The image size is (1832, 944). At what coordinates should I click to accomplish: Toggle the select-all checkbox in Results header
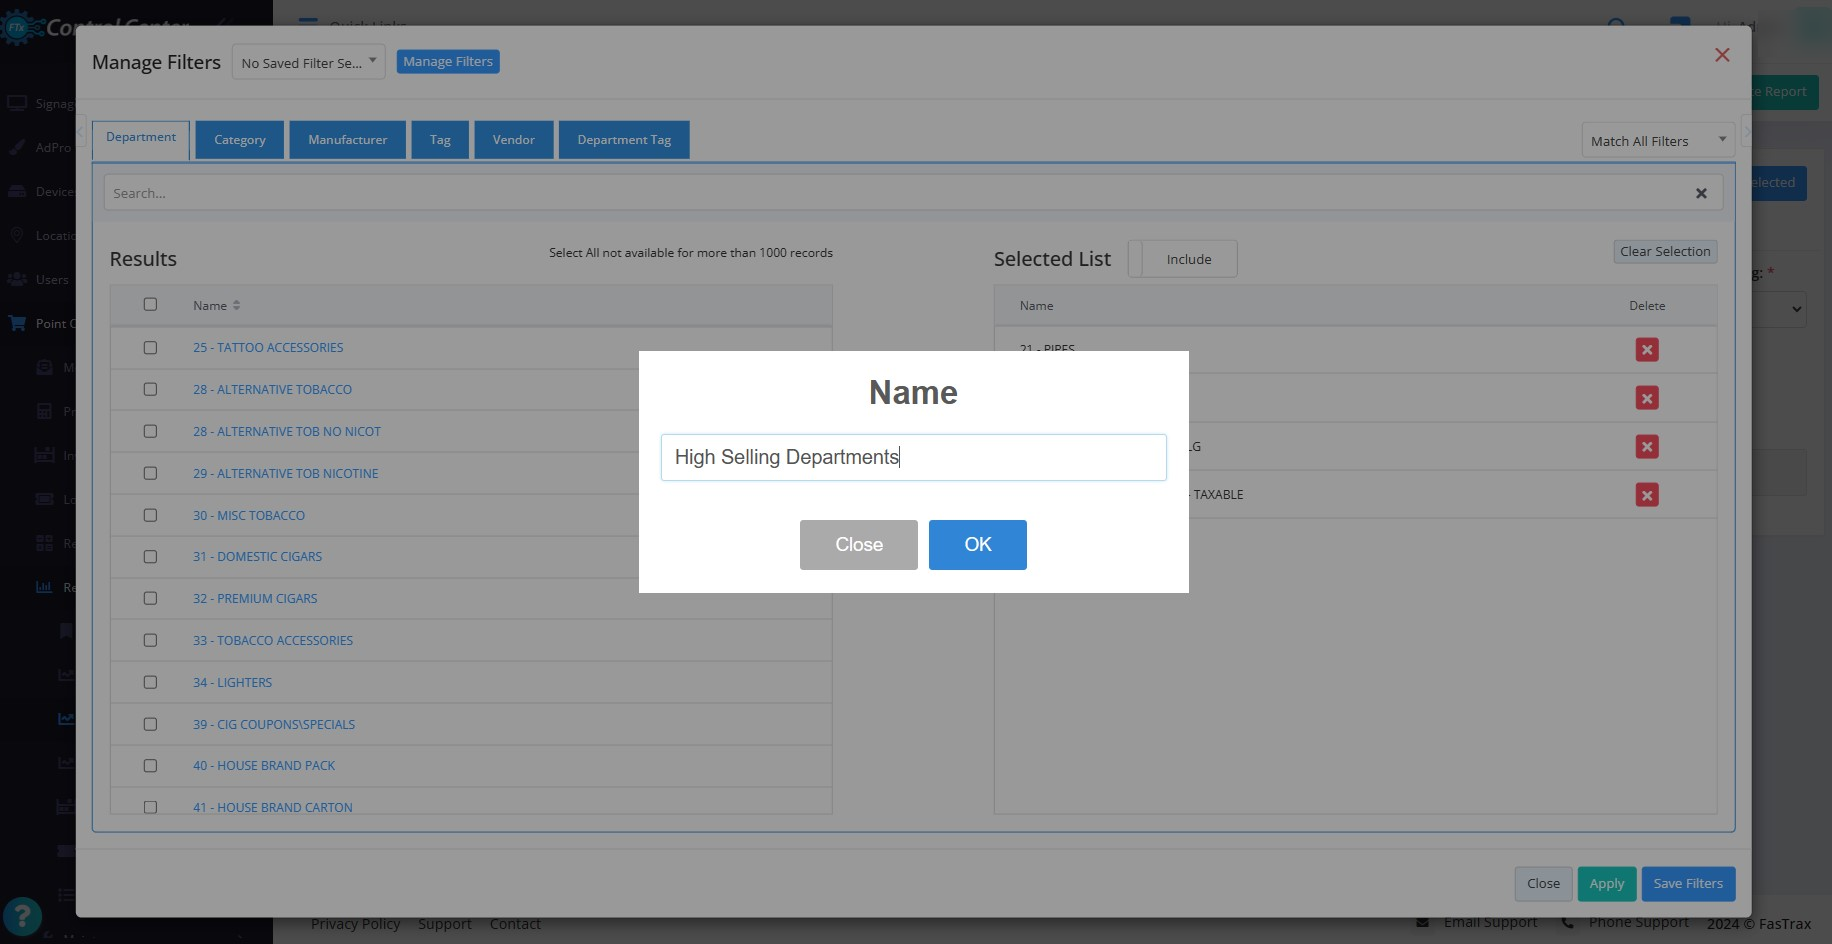[150, 304]
